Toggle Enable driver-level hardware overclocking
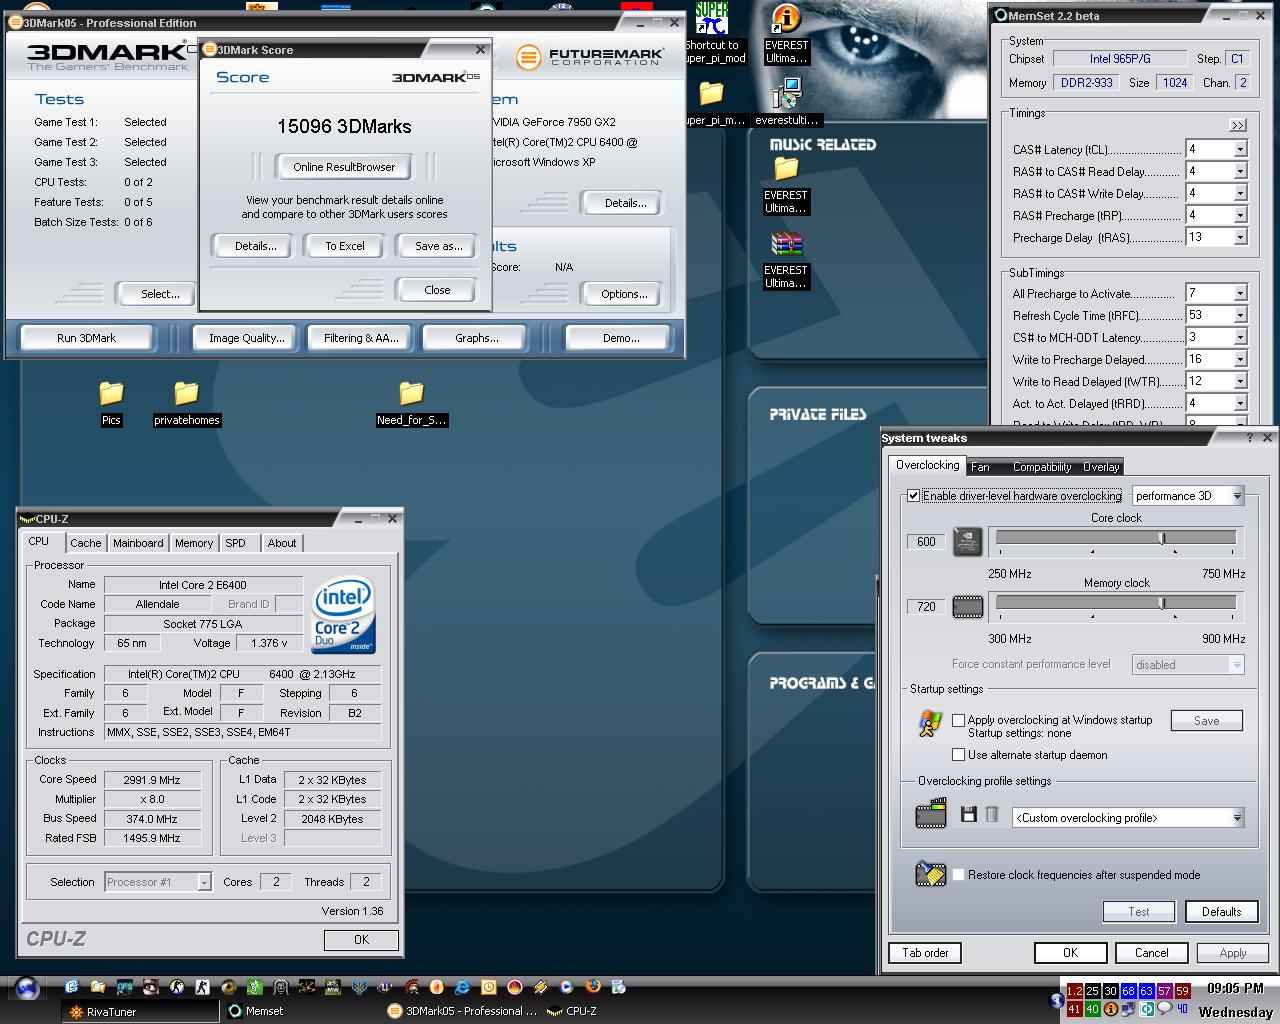This screenshot has height=1024, width=1280. coord(914,496)
